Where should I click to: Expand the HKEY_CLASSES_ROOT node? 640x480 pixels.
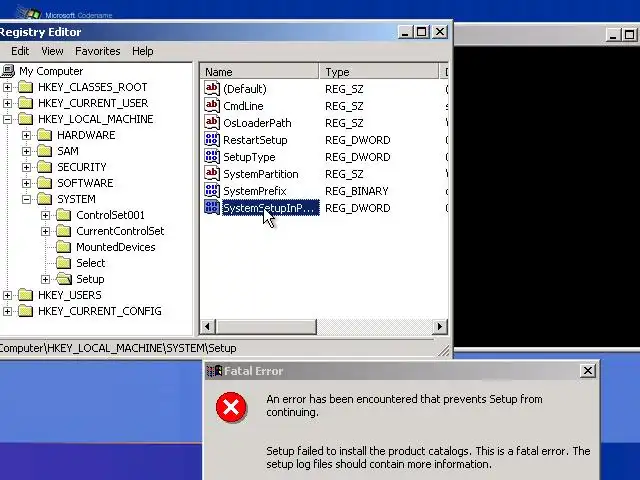pyautogui.click(x=7, y=87)
